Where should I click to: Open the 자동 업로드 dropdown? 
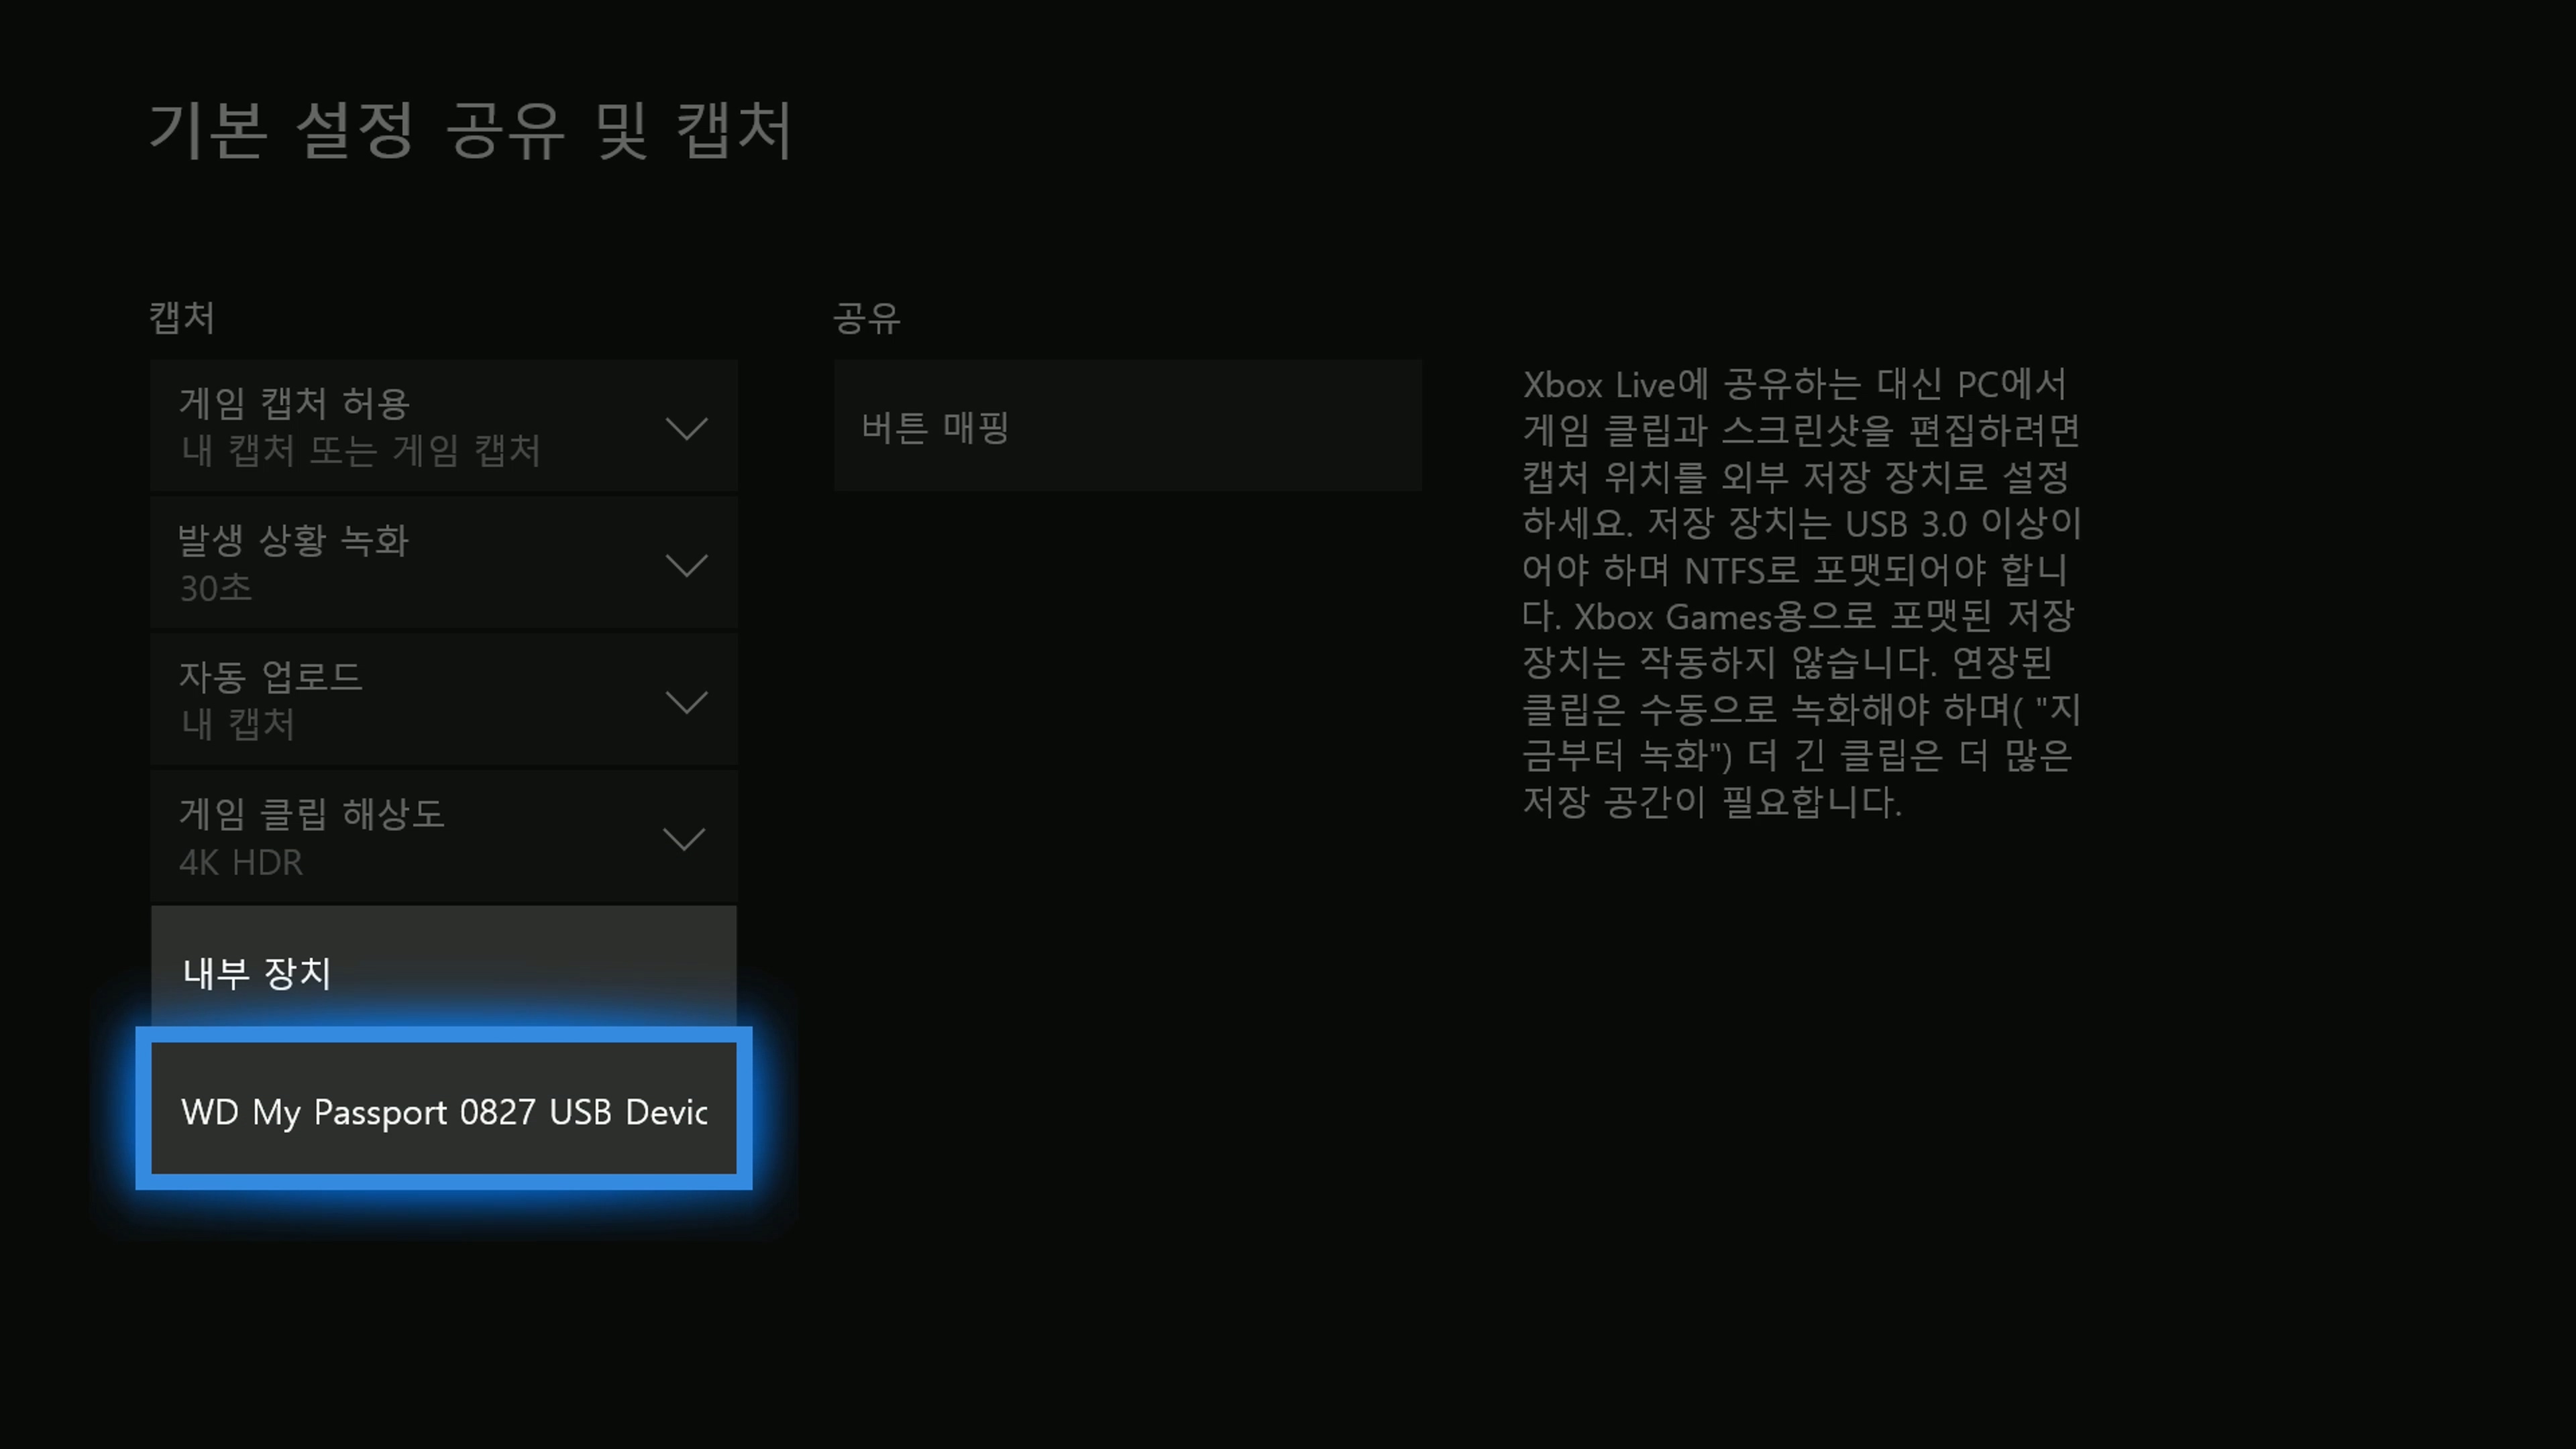(x=270, y=677)
